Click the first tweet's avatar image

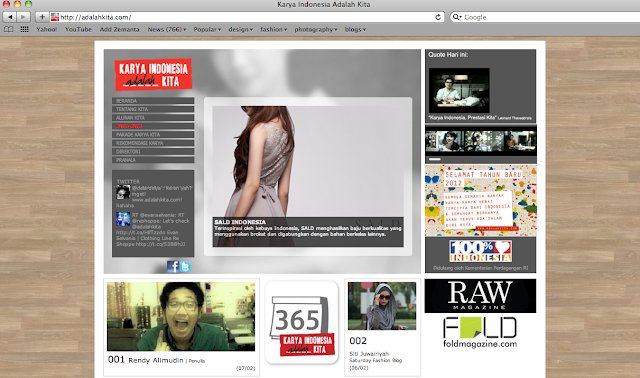[x=123, y=192]
